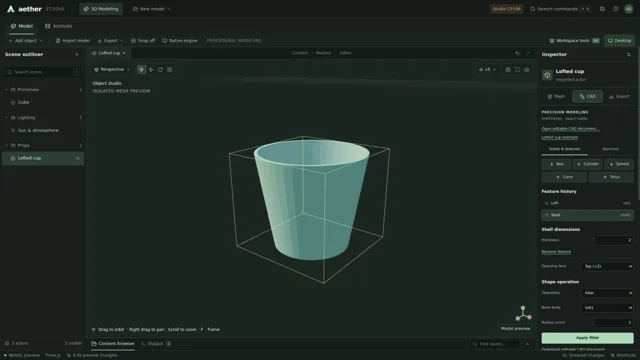Viewport: 640px width, 360px height.
Task: Click the Apply fillet button
Action: tap(587, 338)
